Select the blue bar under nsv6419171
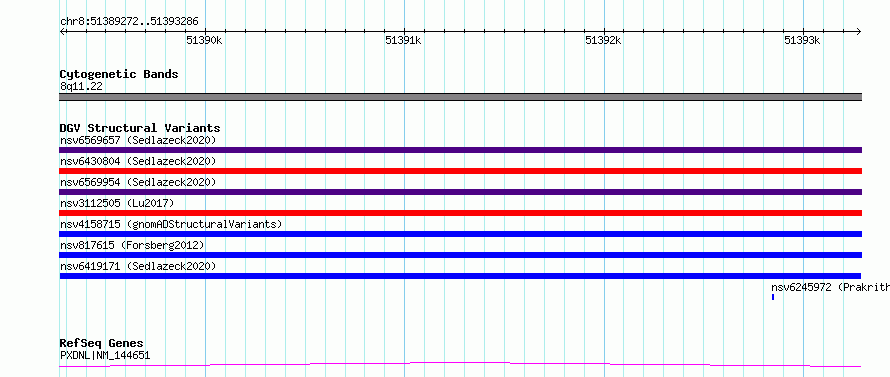Image resolution: width=890 pixels, height=377 pixels. tap(461, 276)
